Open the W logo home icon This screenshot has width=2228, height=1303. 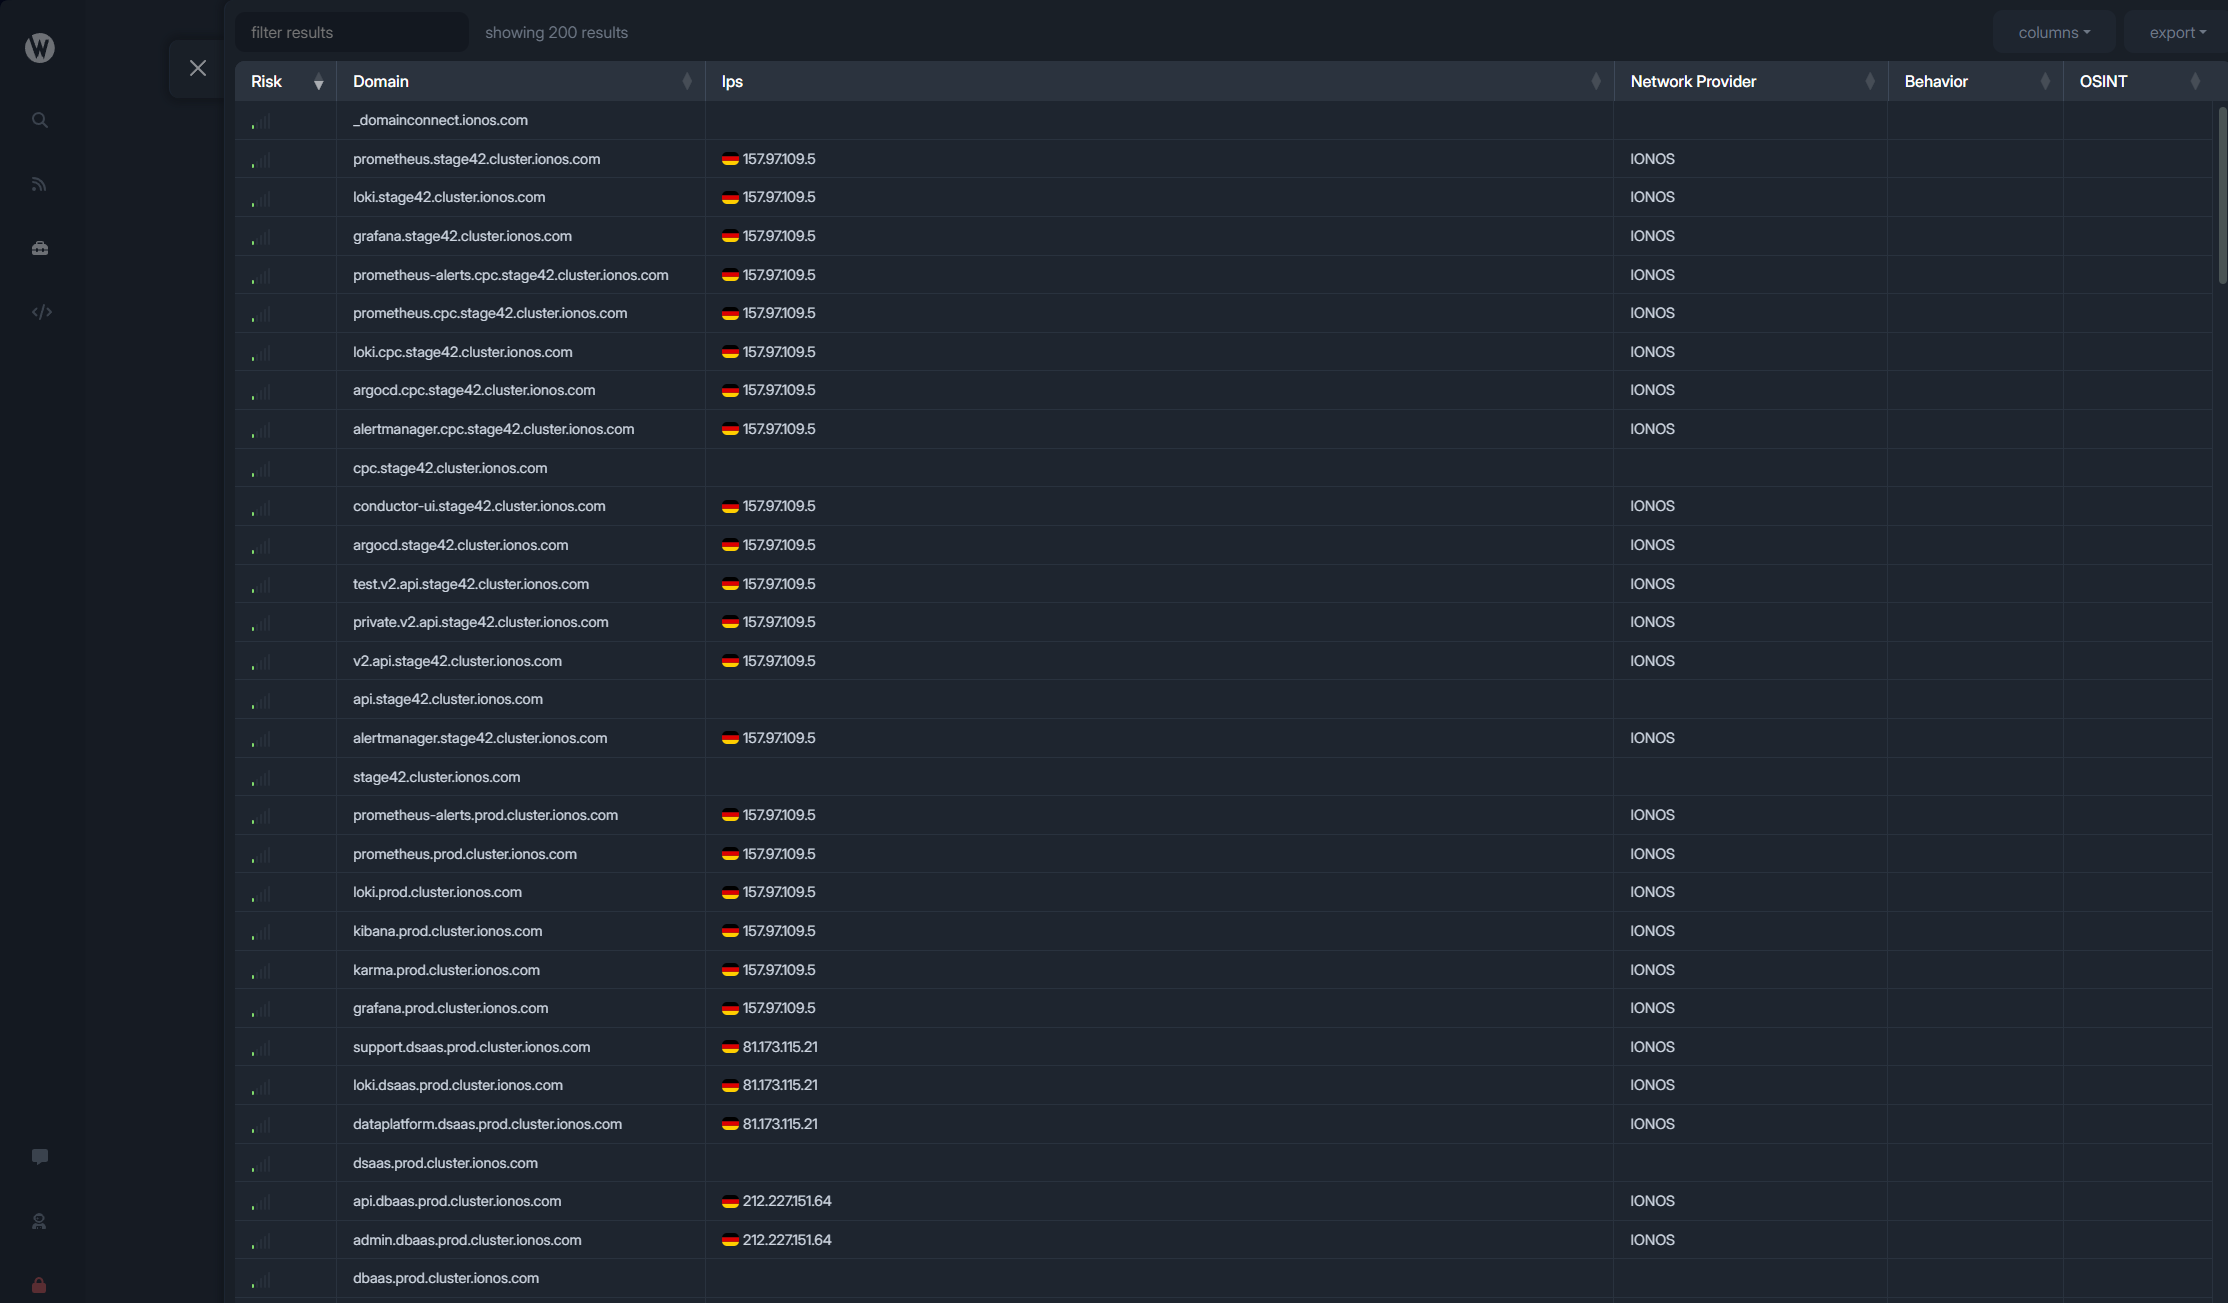40,47
